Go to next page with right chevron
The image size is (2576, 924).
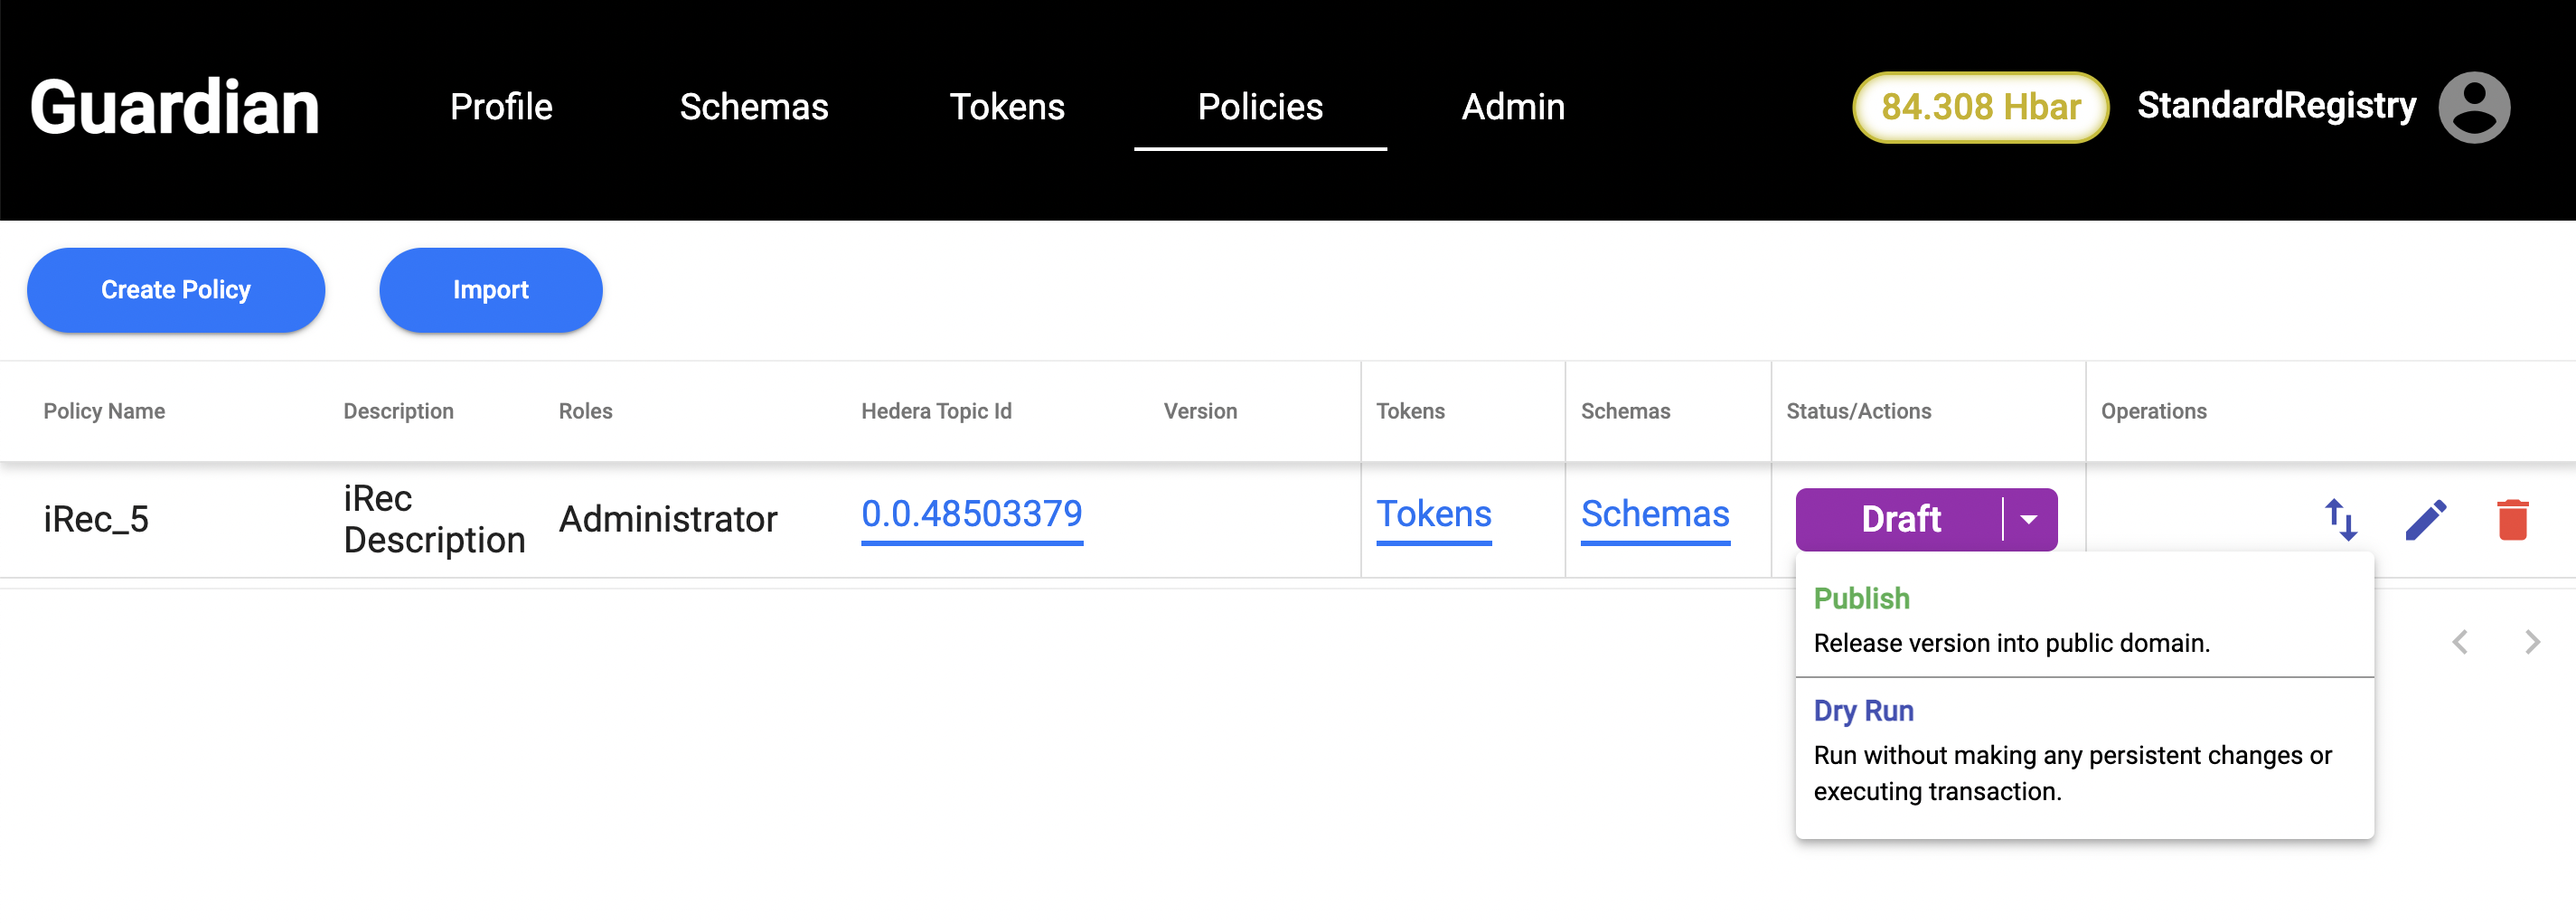click(2532, 642)
